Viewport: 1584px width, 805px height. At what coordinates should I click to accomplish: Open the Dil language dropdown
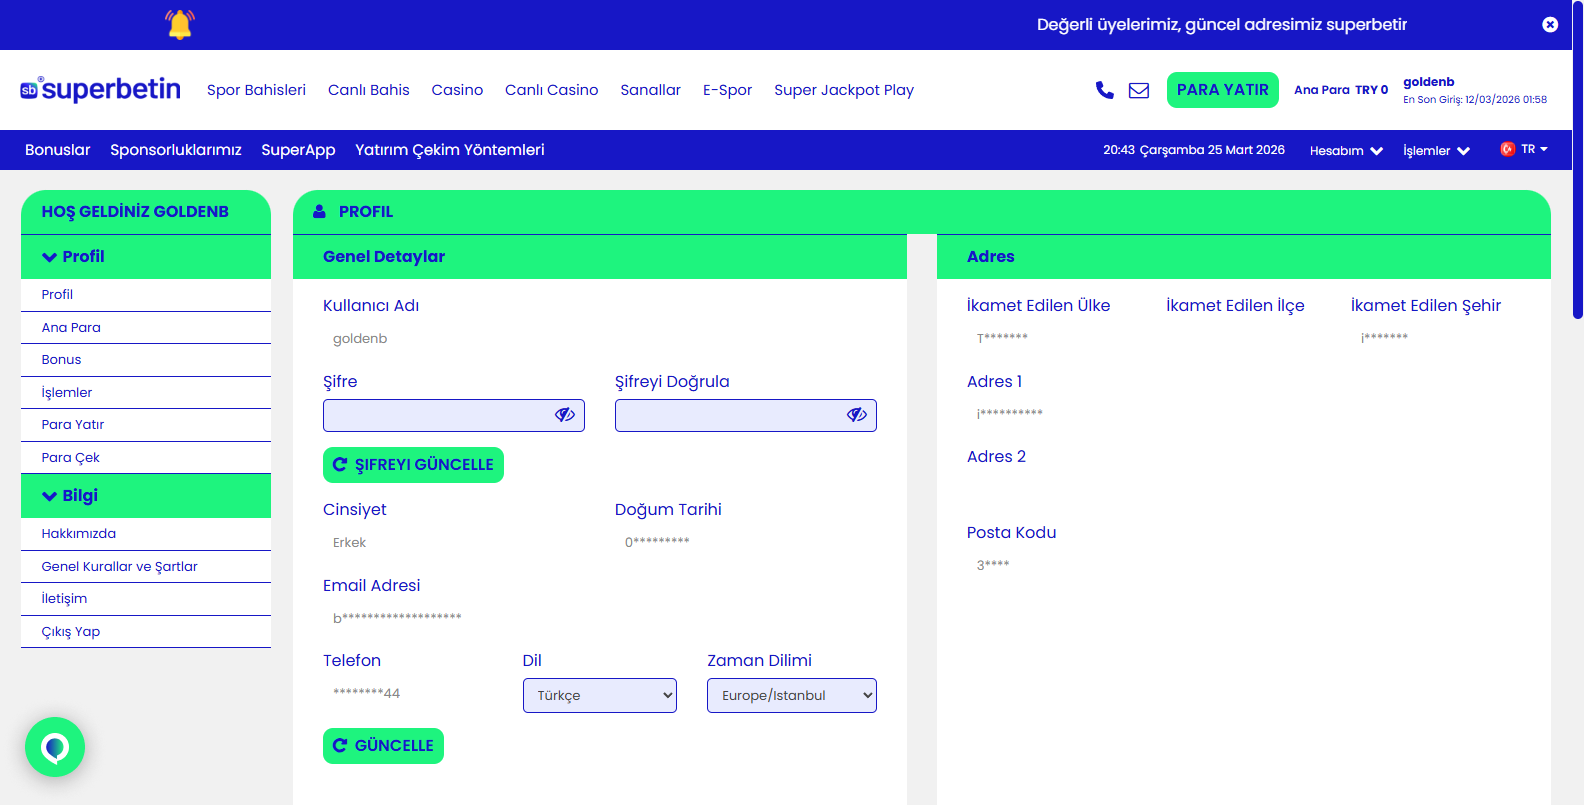point(599,696)
